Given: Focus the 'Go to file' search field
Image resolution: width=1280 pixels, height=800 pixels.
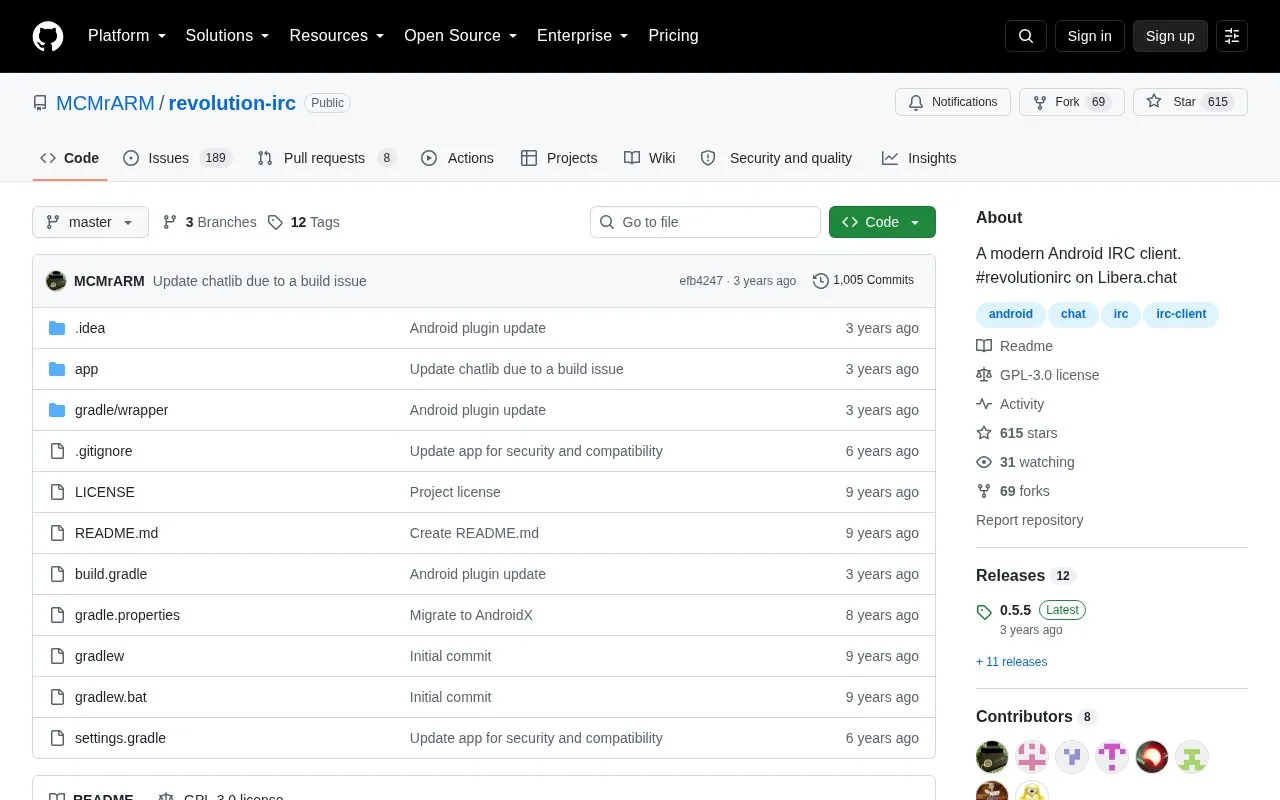Looking at the screenshot, I should [x=705, y=222].
